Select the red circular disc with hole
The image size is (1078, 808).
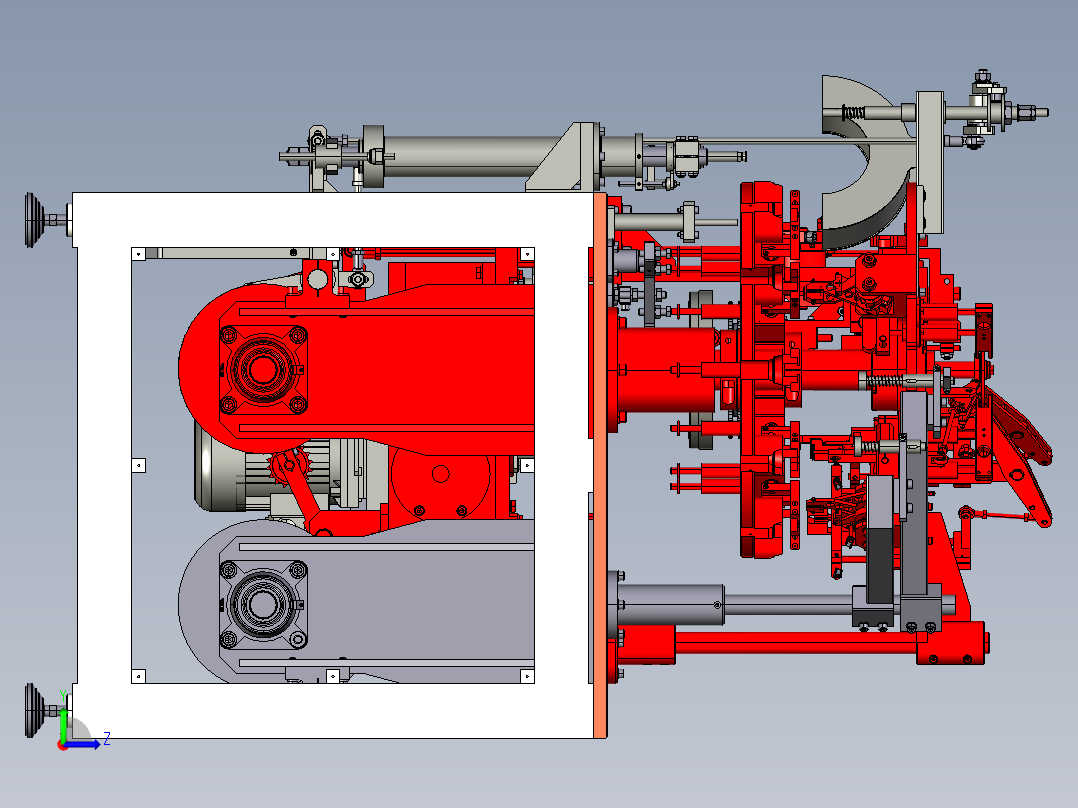click(x=441, y=474)
